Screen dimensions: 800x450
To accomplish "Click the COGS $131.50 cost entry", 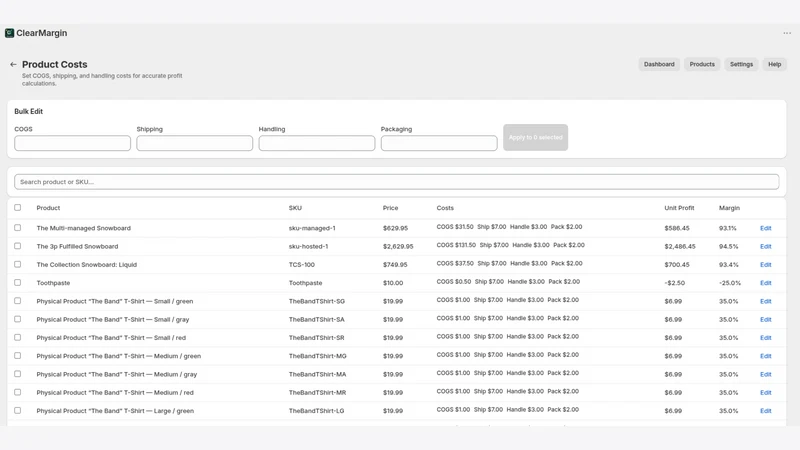I will click(x=456, y=245).
